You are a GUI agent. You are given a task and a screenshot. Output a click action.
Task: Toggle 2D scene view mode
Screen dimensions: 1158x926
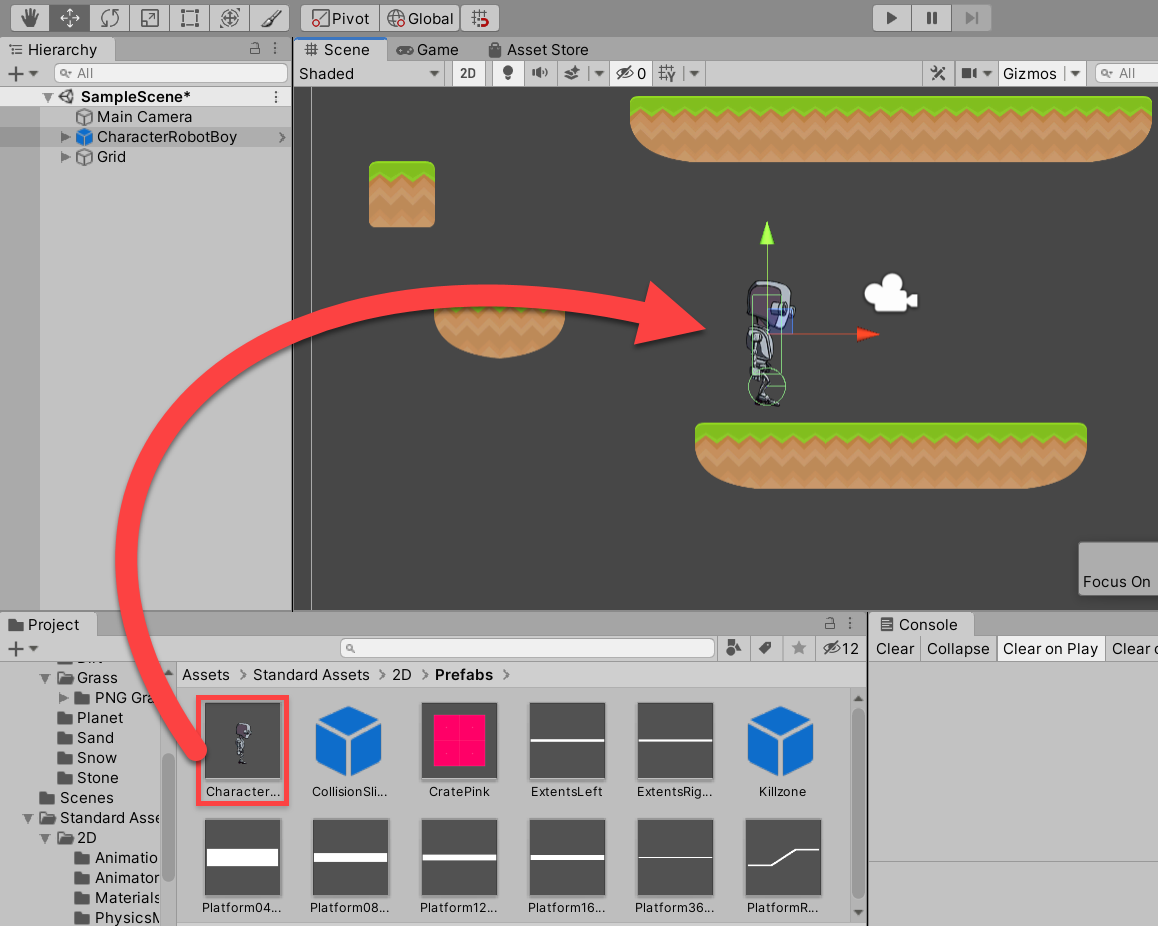468,73
